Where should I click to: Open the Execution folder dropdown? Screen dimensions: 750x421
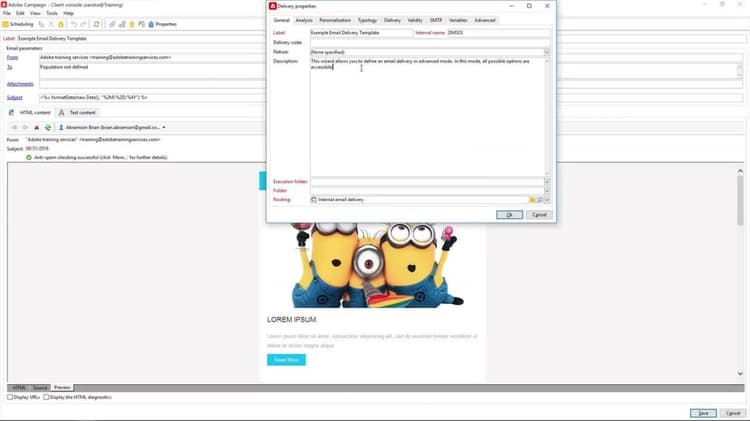click(547, 182)
